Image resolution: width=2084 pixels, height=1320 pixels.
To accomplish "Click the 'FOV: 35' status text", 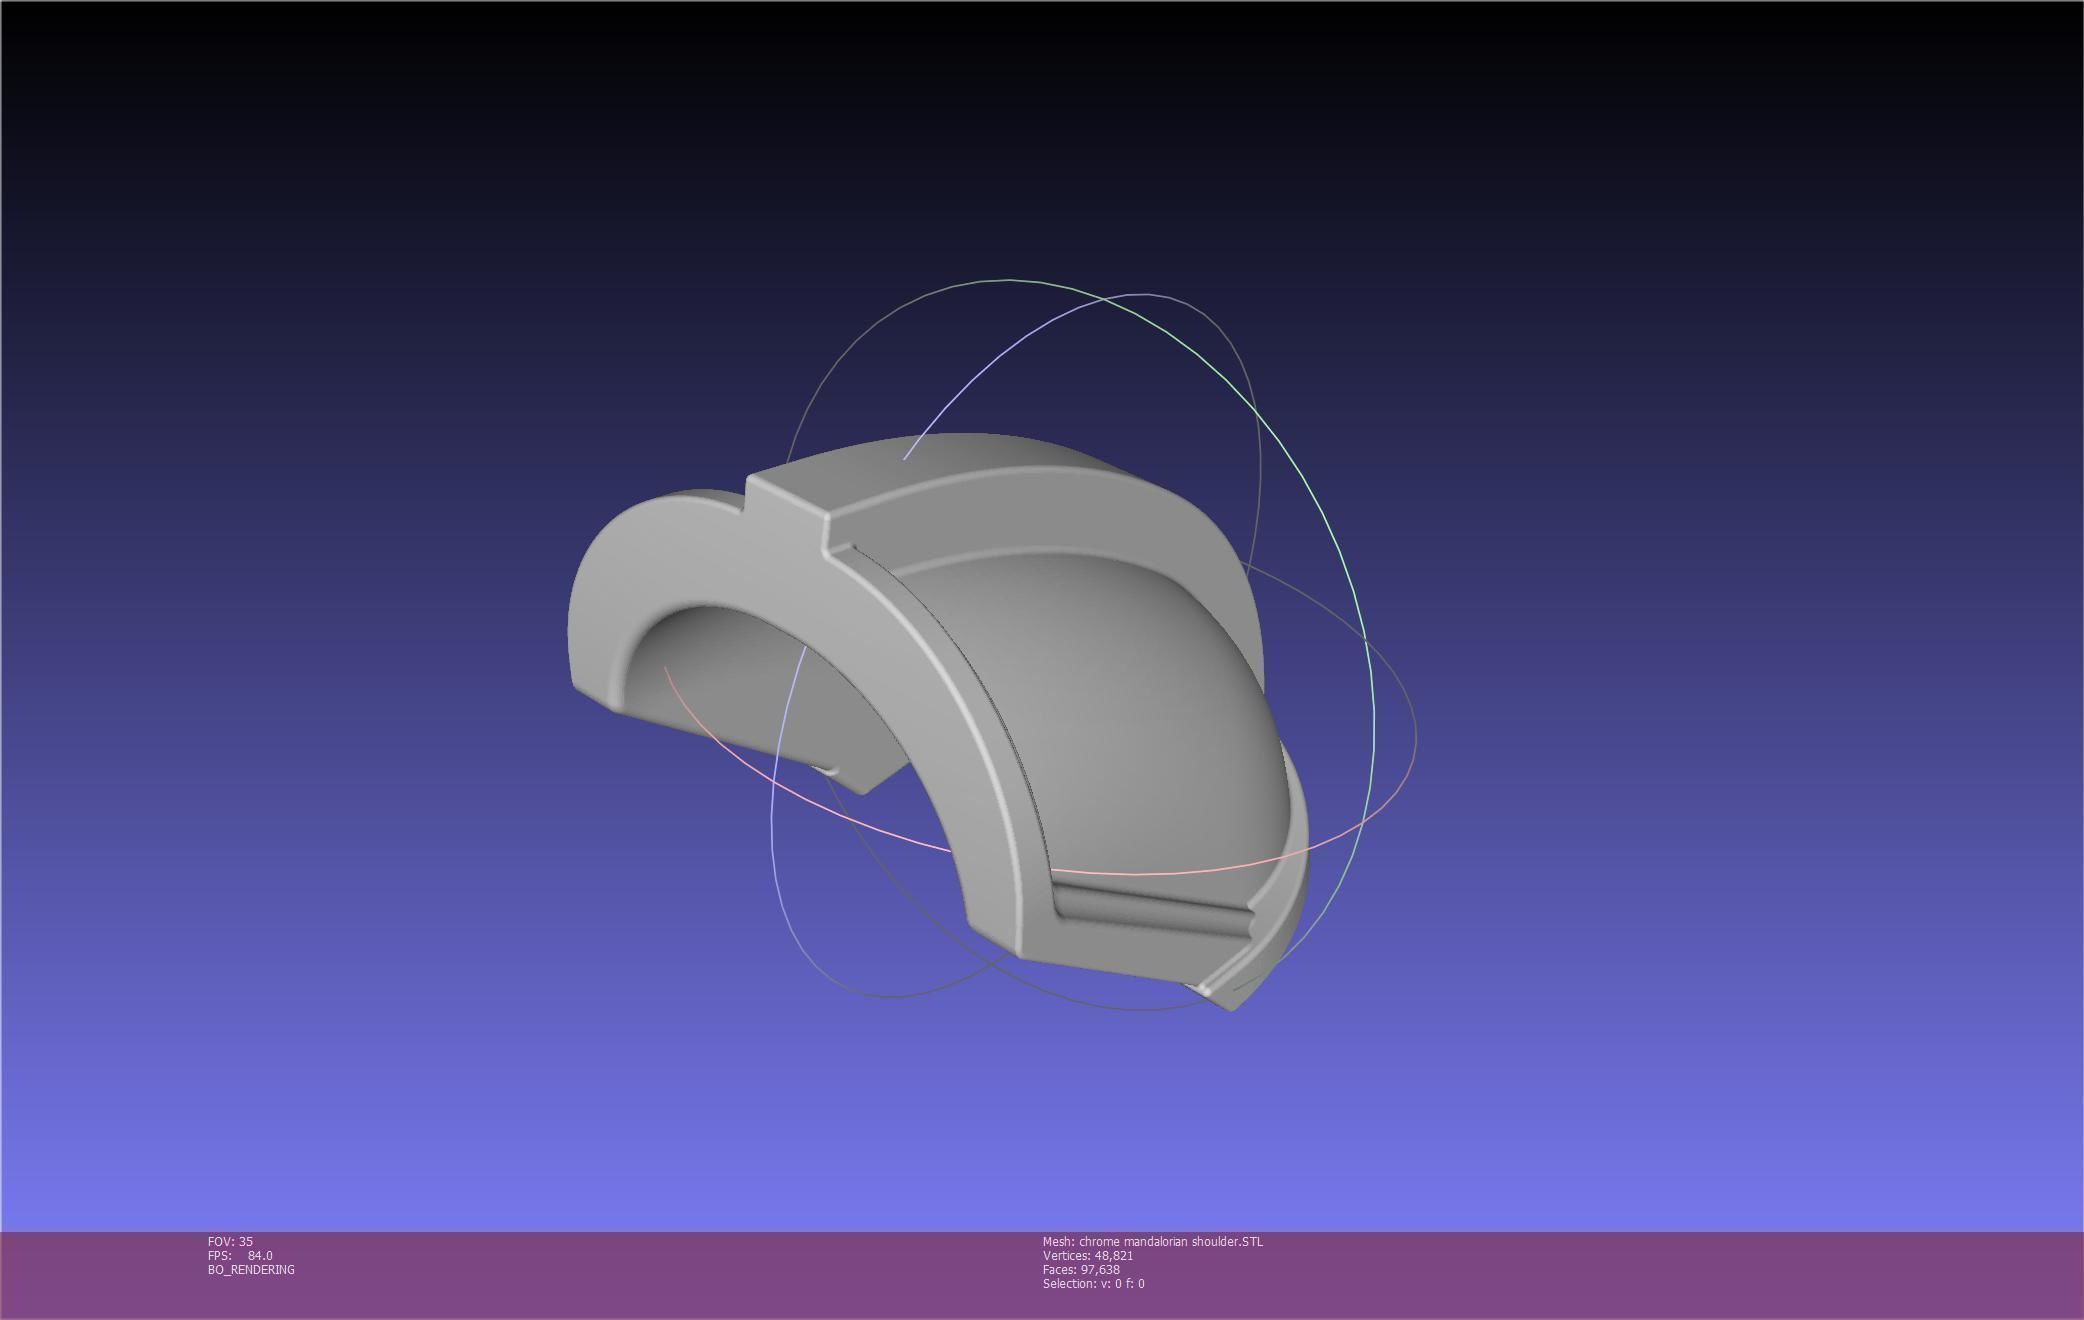I will pos(230,1241).
